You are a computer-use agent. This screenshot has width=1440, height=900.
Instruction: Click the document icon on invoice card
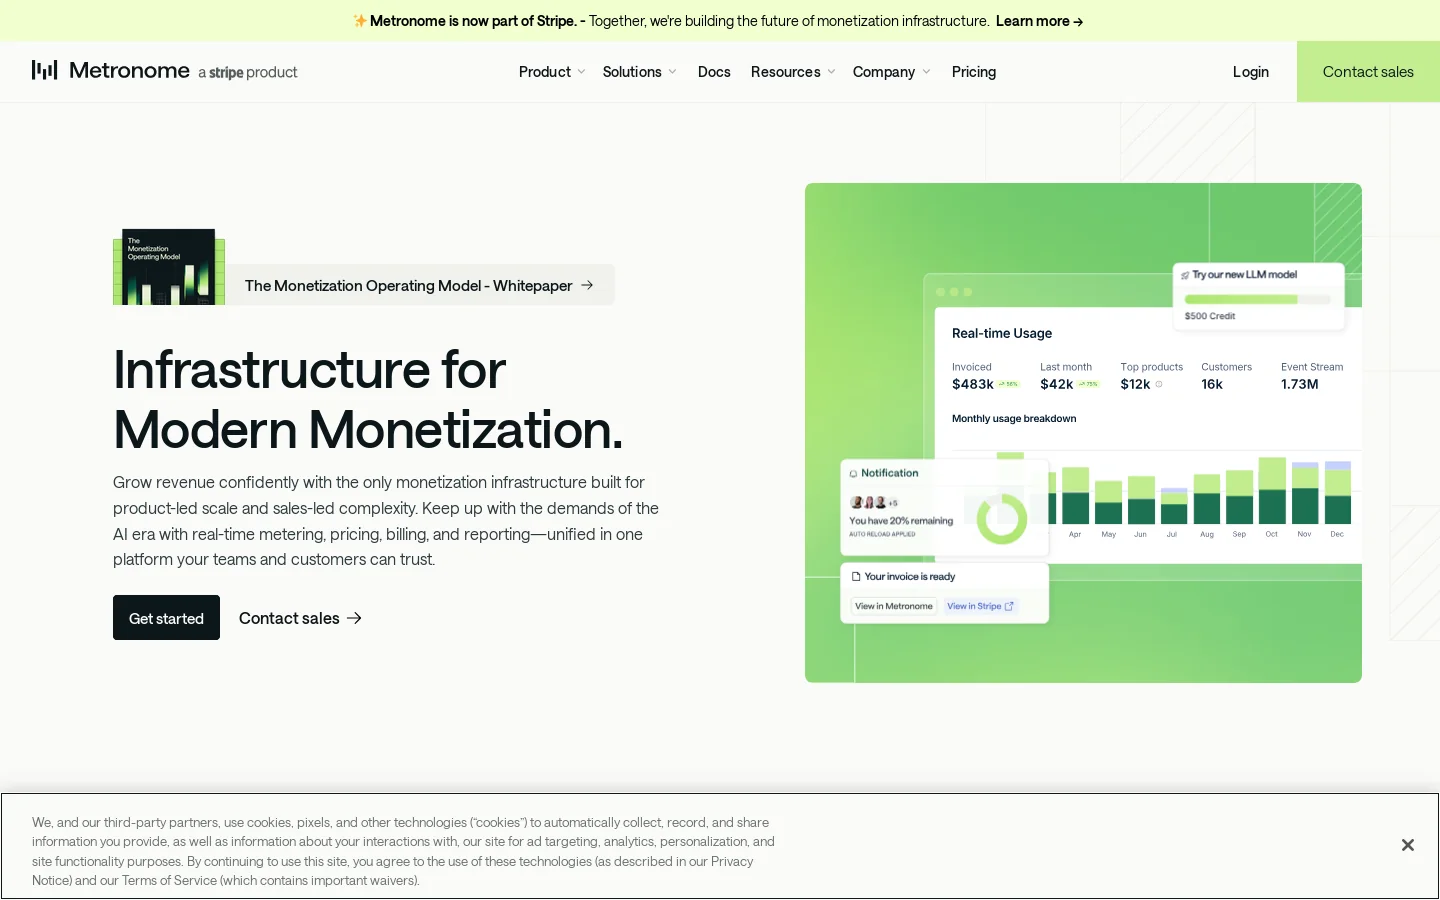[856, 577]
